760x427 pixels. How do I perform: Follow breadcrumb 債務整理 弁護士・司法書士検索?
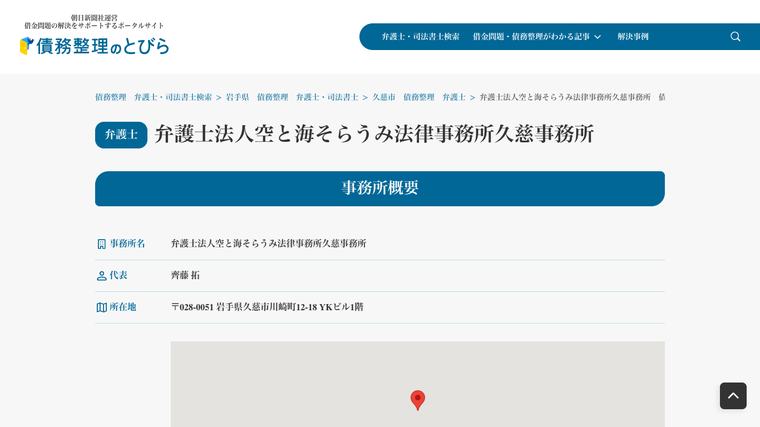(x=153, y=97)
